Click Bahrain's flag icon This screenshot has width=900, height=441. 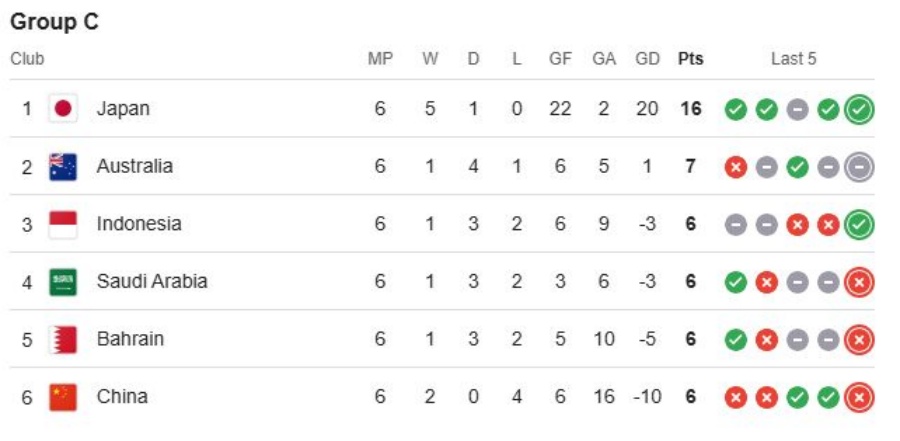pos(63,339)
